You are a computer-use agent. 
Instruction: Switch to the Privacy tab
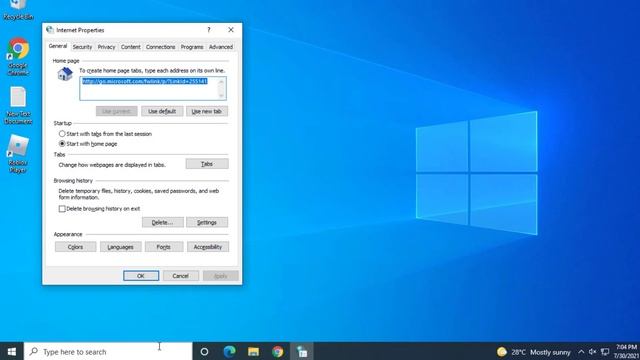(106, 47)
